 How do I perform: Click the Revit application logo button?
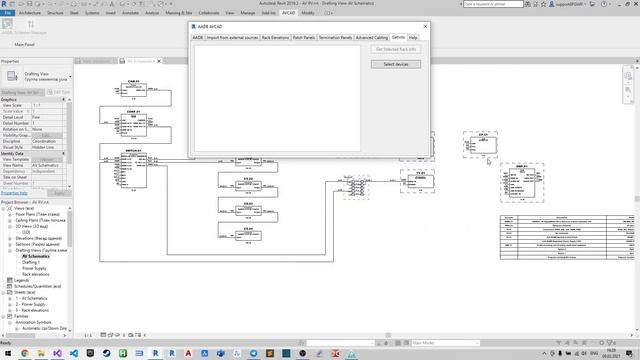coord(4,4)
